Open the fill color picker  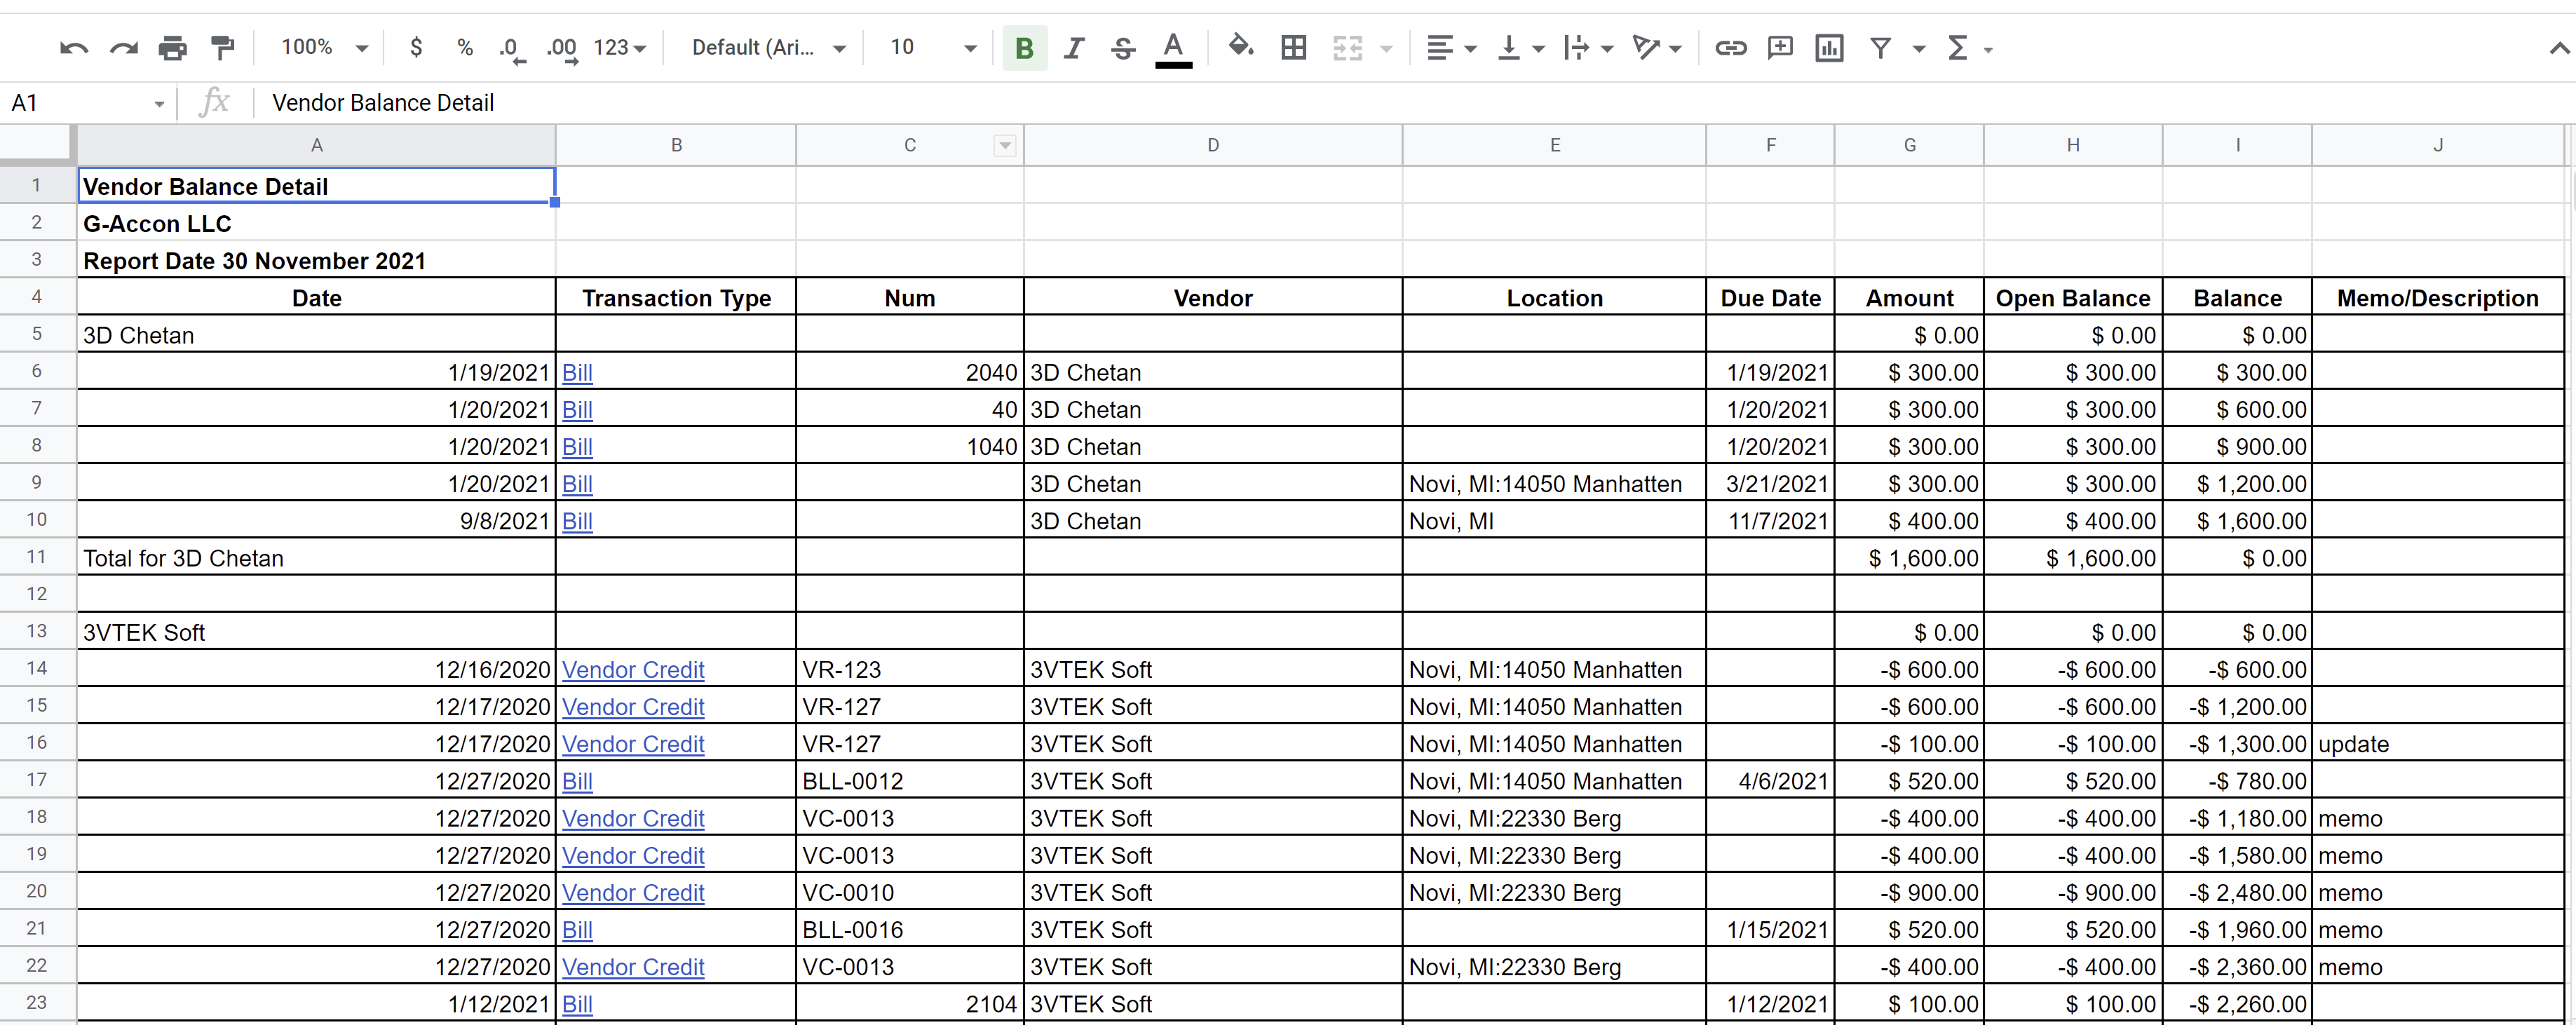[x=1240, y=47]
